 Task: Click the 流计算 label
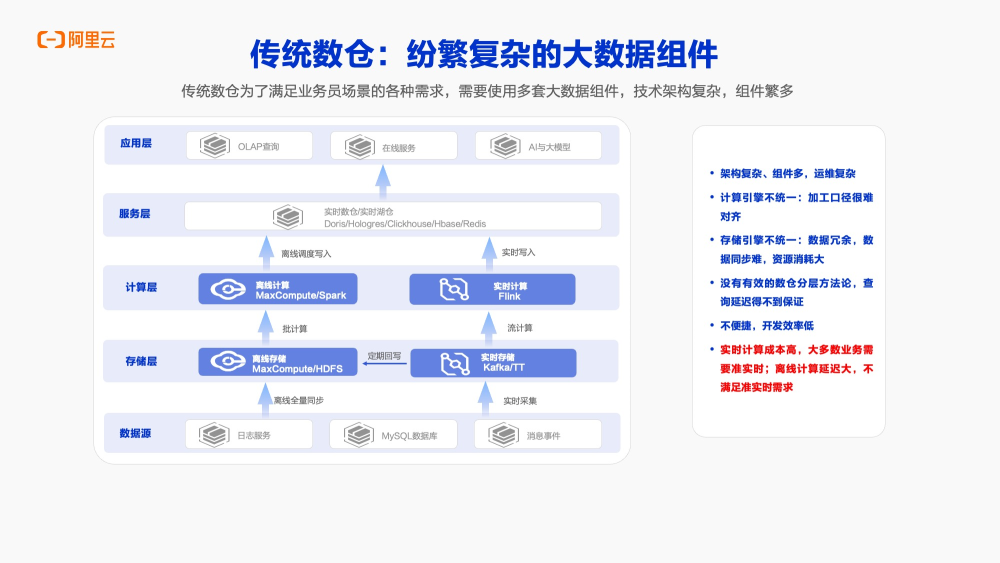click(520, 328)
